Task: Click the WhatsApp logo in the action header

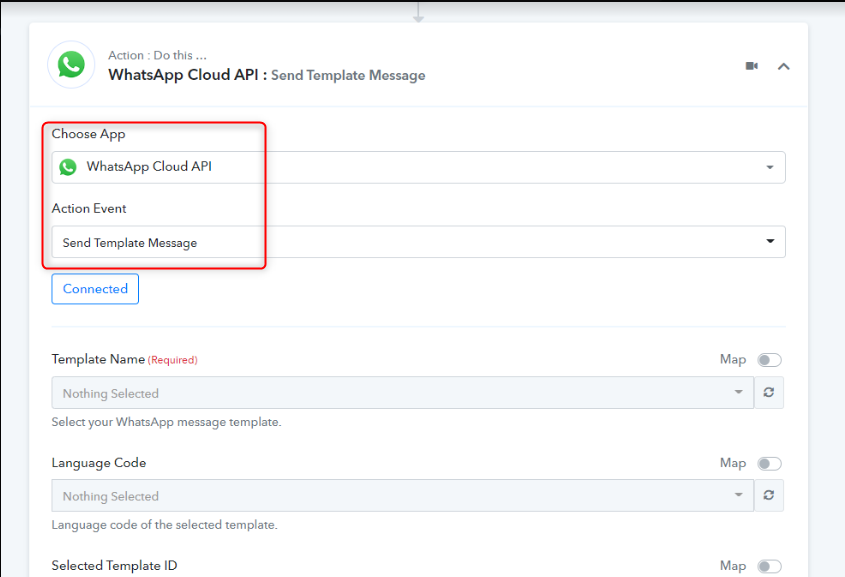Action: (71, 65)
